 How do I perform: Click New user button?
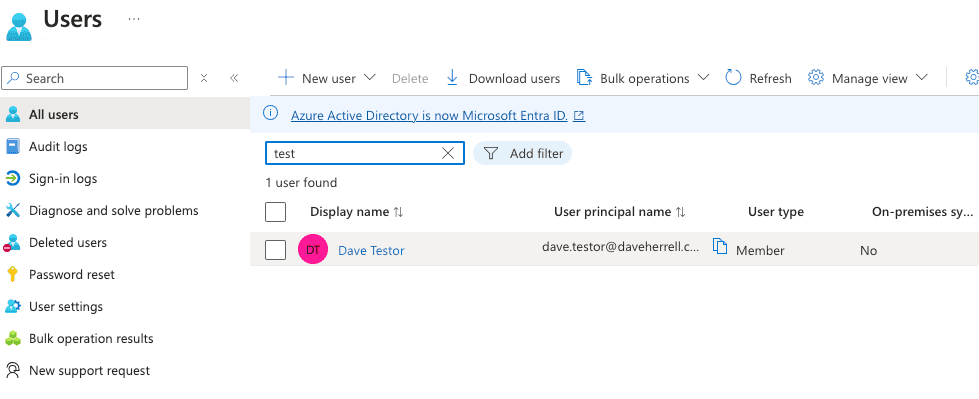[x=327, y=78]
